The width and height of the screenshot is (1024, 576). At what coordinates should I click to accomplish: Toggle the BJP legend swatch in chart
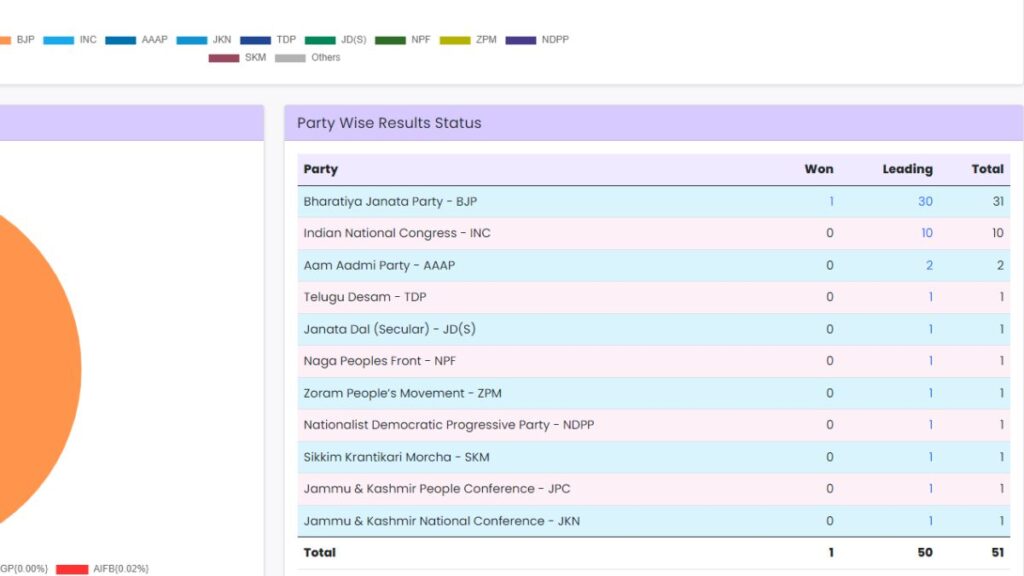point(4,40)
